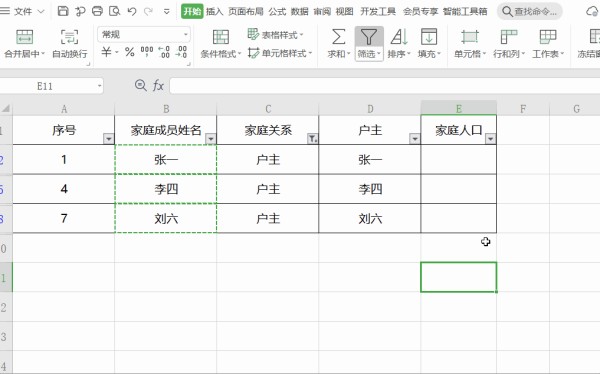
Task: Click the Save icon in quick access toolbar
Action: pos(63,11)
